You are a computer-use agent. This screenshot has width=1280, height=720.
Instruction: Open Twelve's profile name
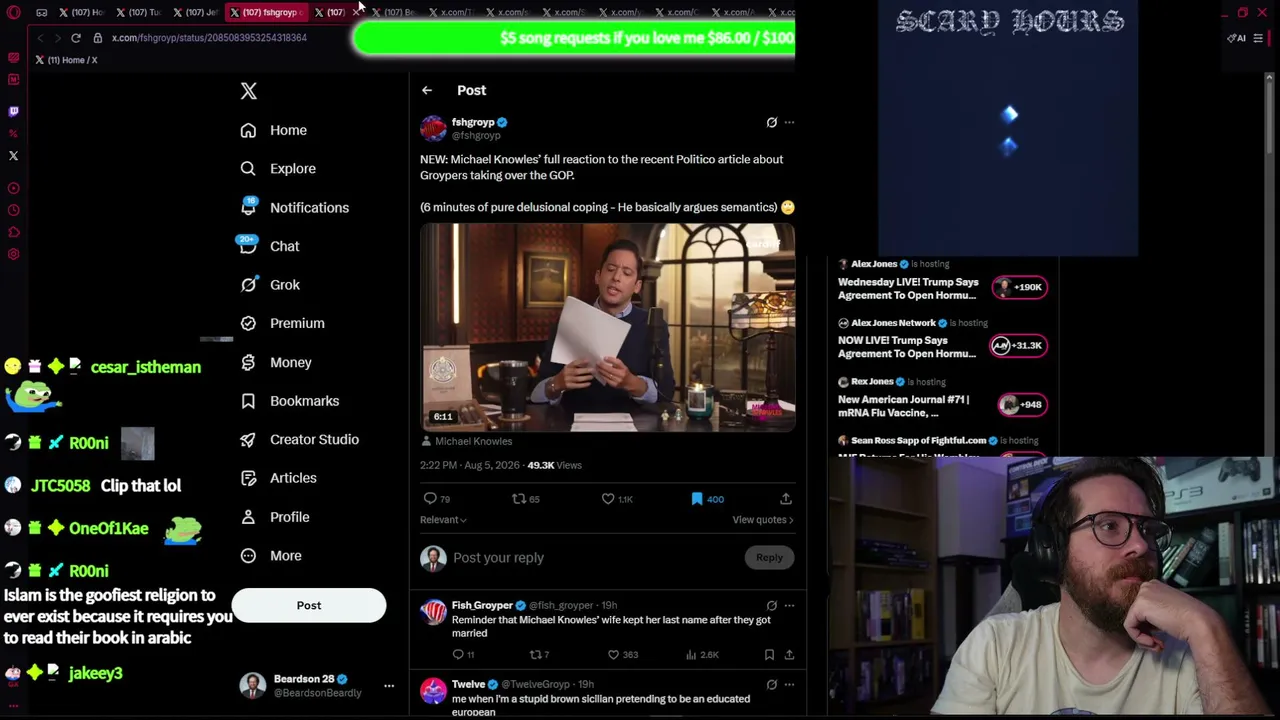468,684
